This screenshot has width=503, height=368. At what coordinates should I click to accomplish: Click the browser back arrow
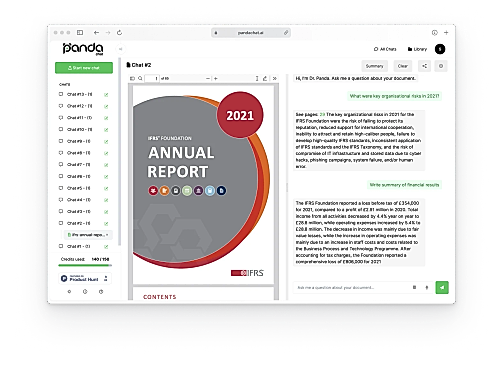click(96, 33)
